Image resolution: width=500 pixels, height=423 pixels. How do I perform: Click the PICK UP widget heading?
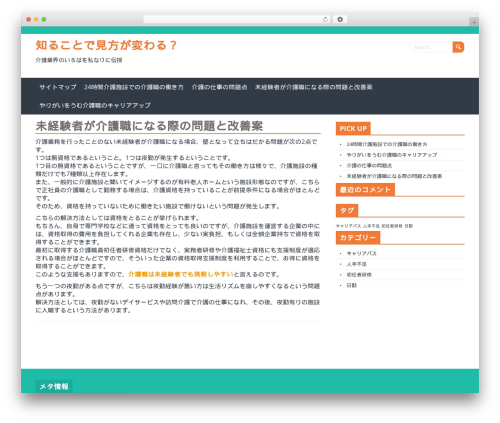click(353, 129)
